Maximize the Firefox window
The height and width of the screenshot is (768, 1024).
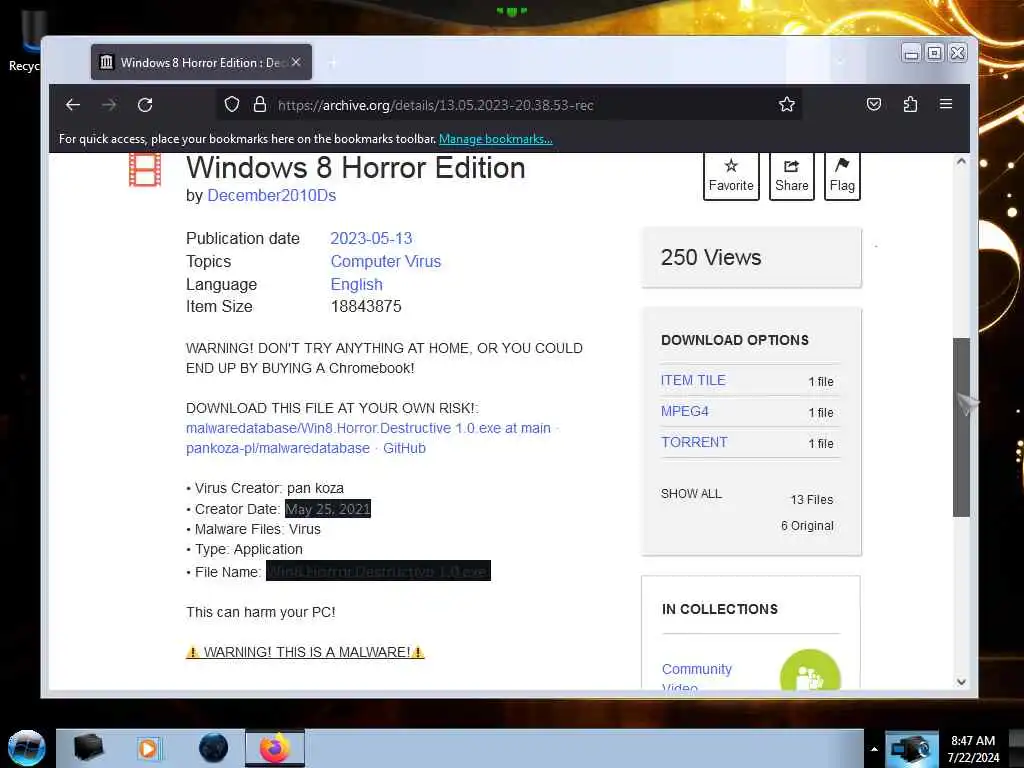point(935,53)
